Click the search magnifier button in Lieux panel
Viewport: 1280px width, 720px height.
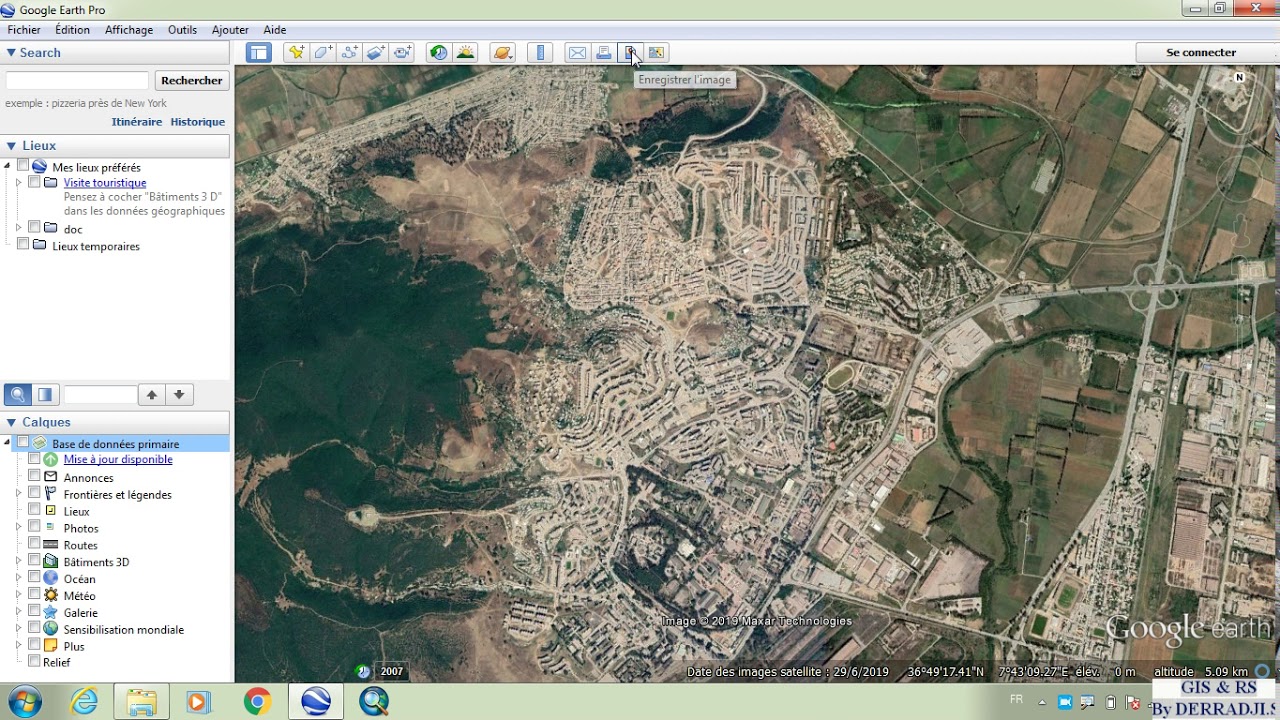18,394
